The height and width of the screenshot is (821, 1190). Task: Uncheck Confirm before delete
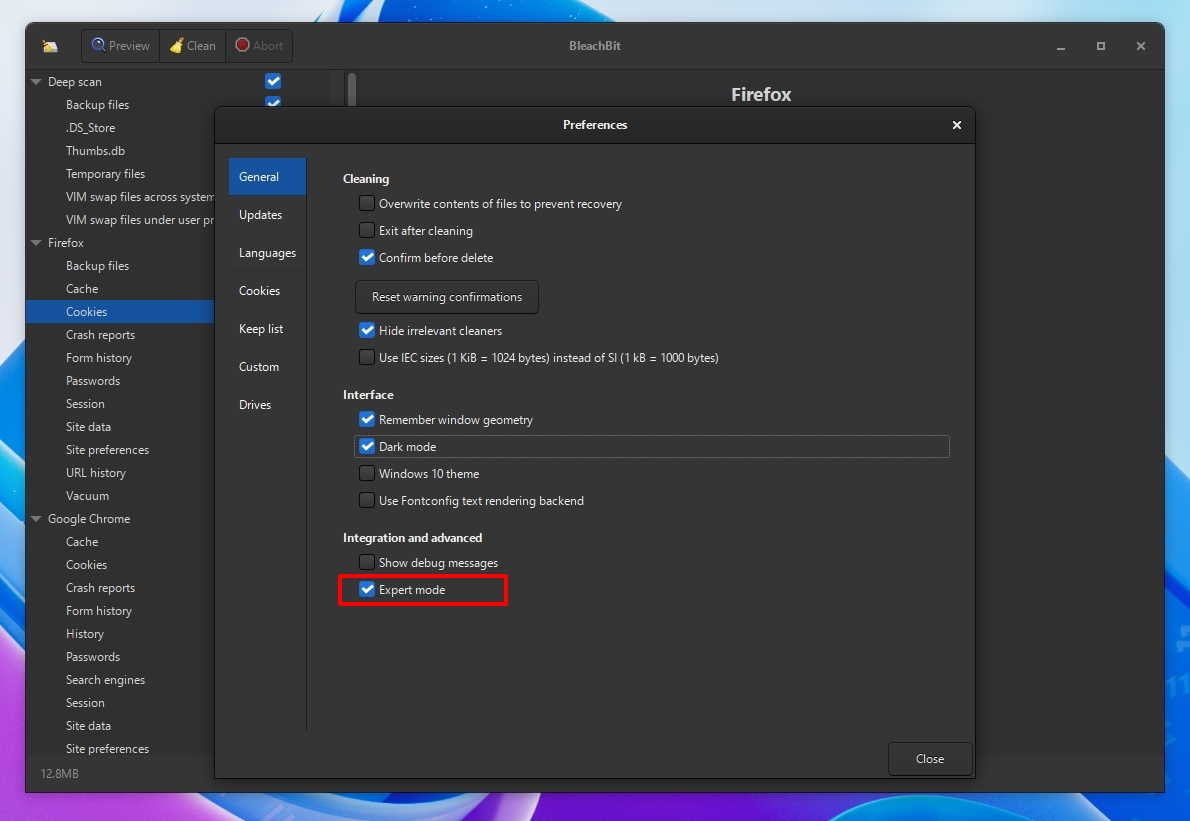coord(367,257)
